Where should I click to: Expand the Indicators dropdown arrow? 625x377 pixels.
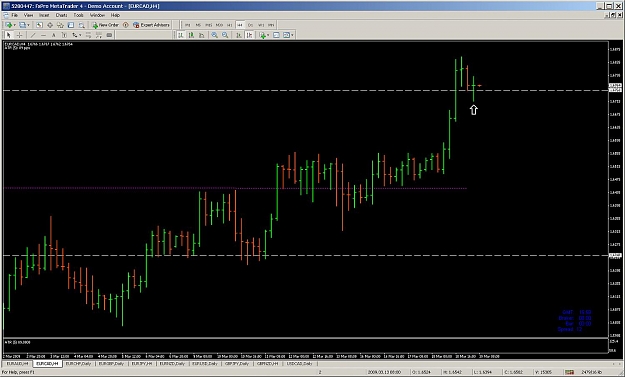(268, 35)
